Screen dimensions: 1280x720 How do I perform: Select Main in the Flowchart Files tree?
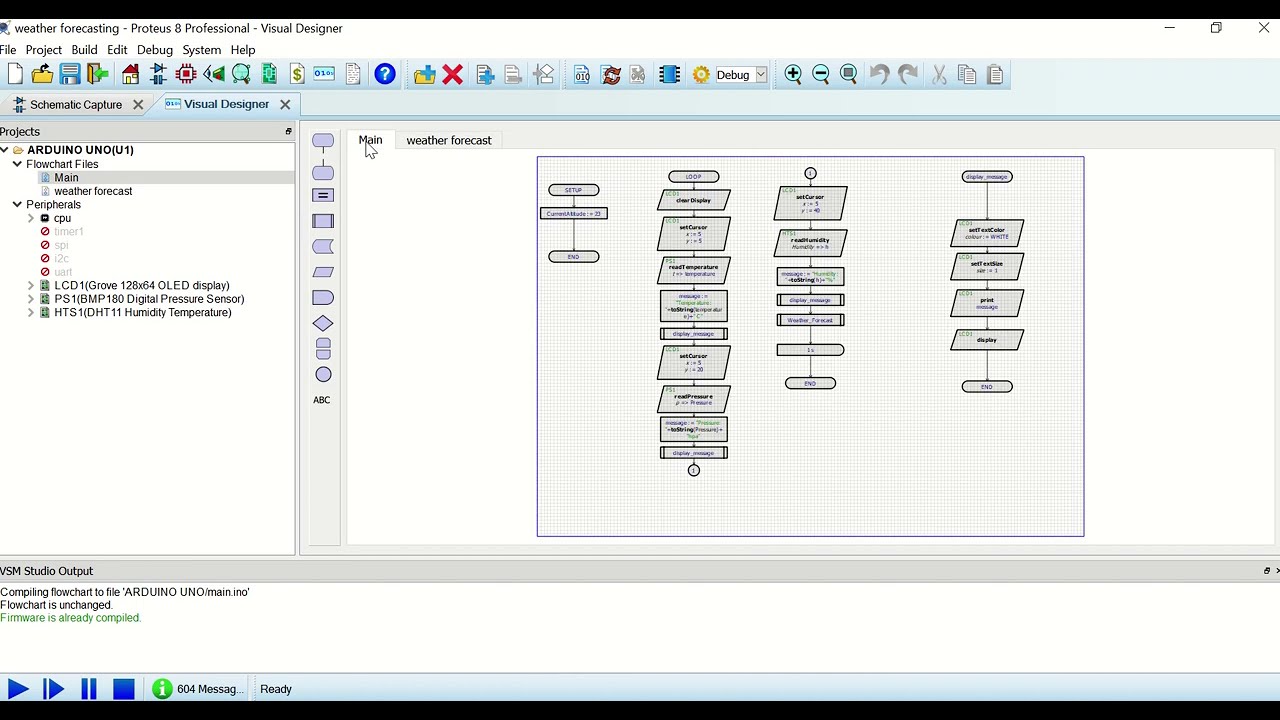(66, 178)
